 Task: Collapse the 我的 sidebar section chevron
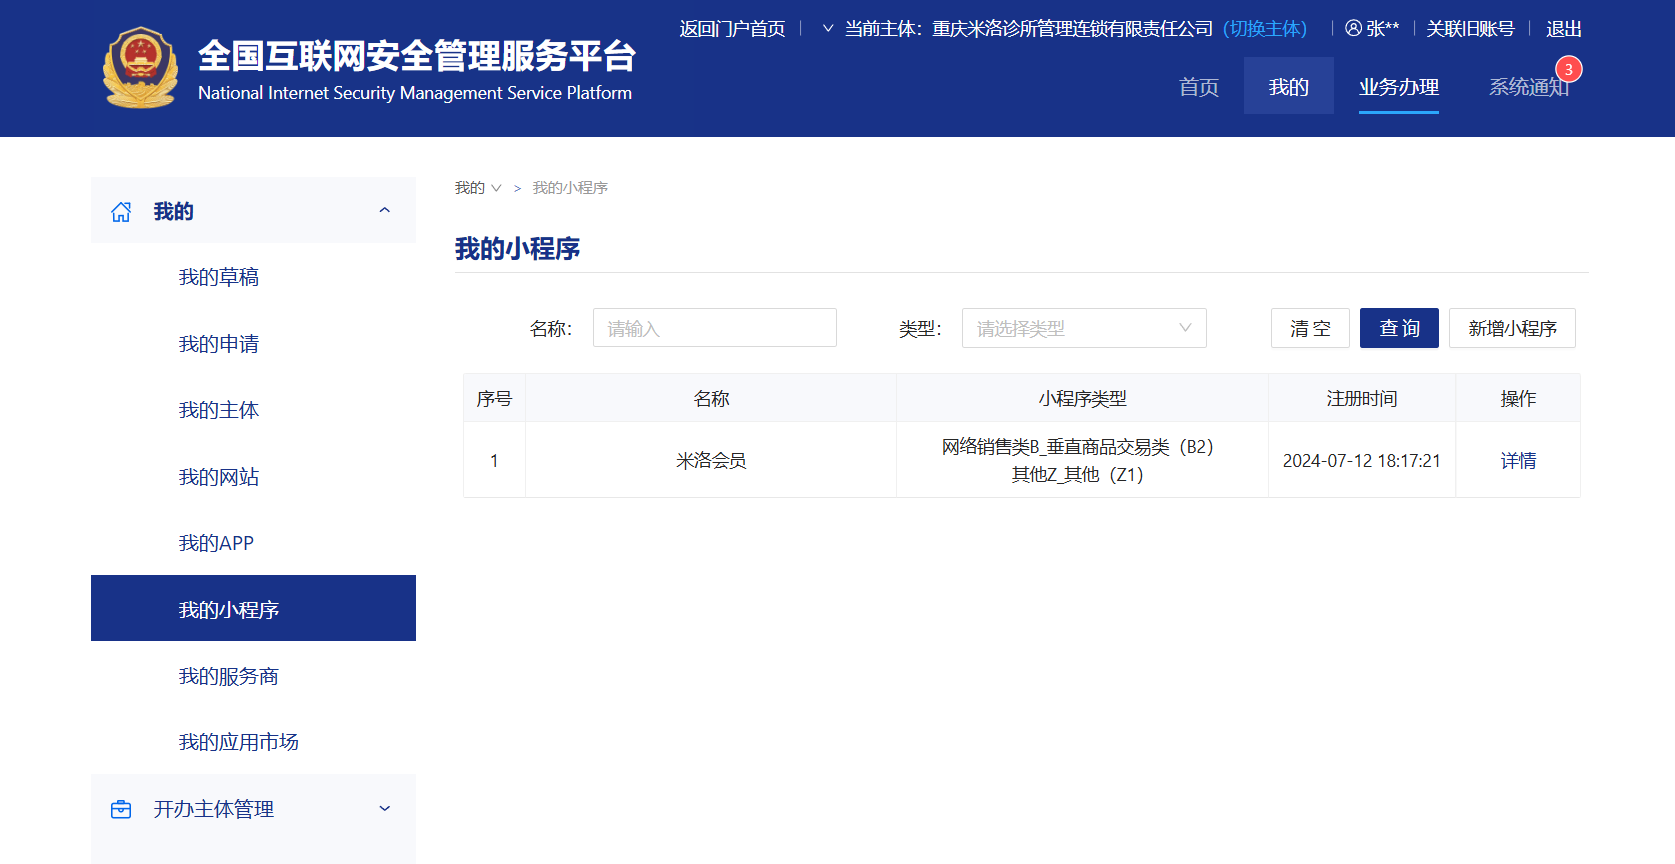pos(385,210)
